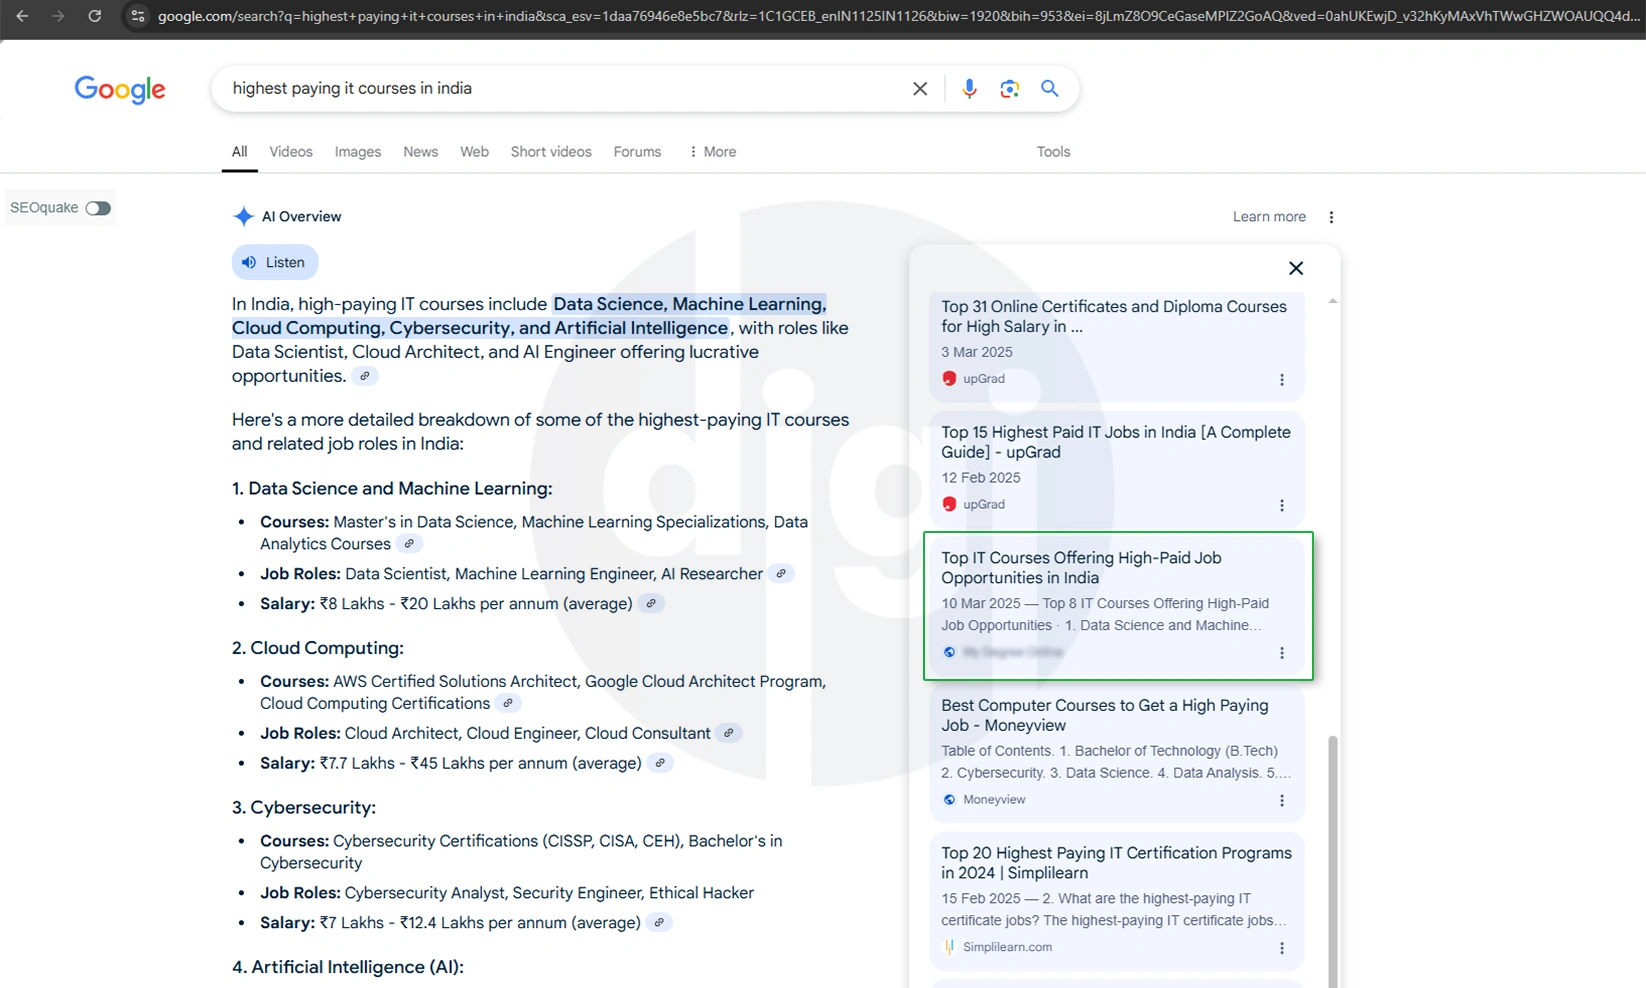Click the '3. Cybersecurity:' heading

coord(304,808)
